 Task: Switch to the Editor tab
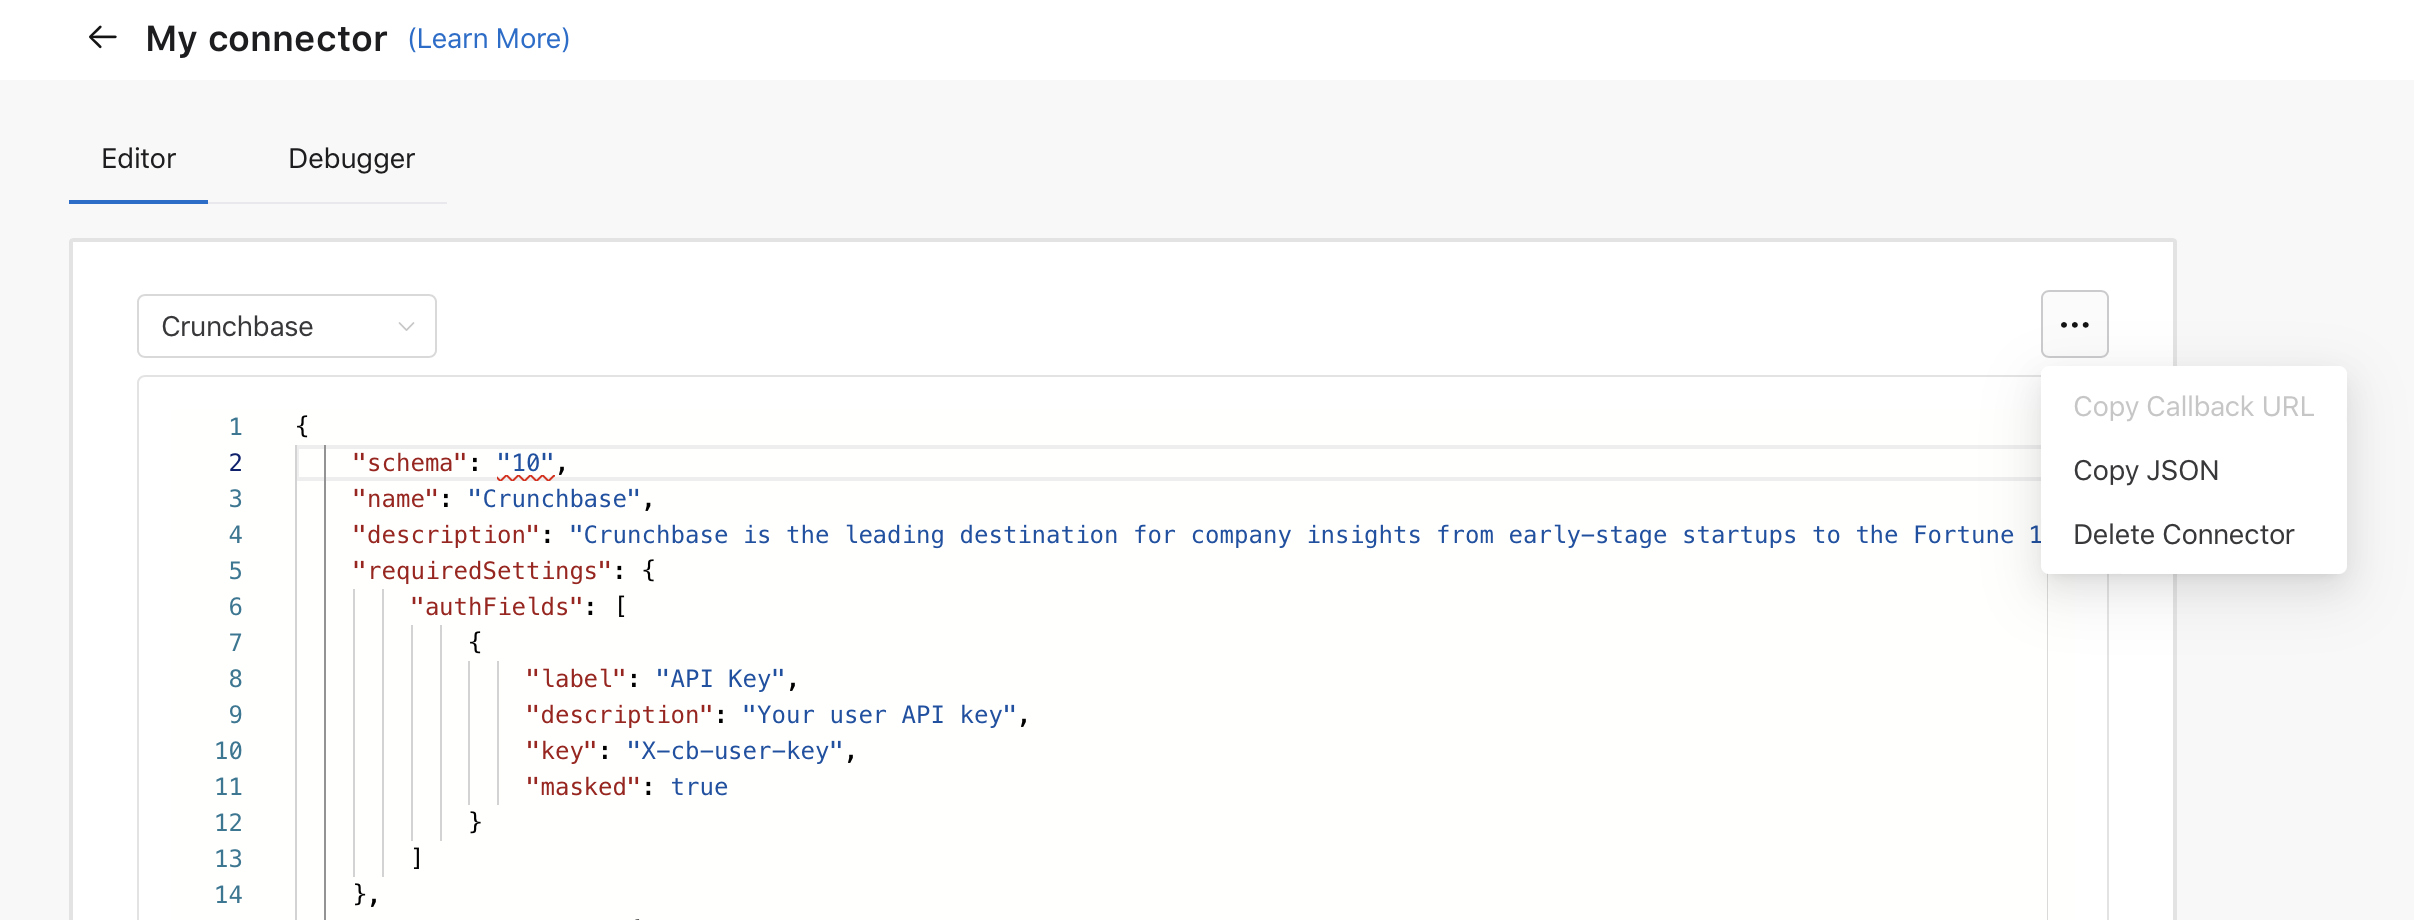(x=138, y=159)
